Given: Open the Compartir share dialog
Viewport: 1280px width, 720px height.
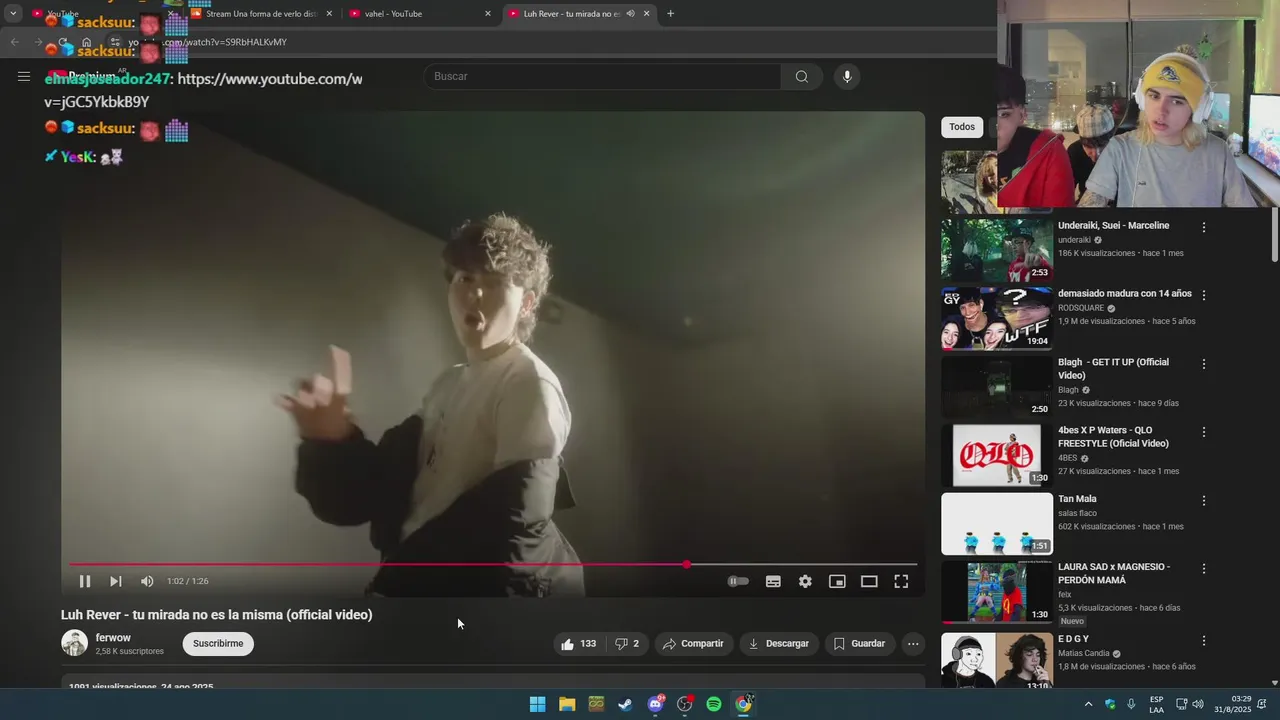Looking at the screenshot, I should (693, 644).
